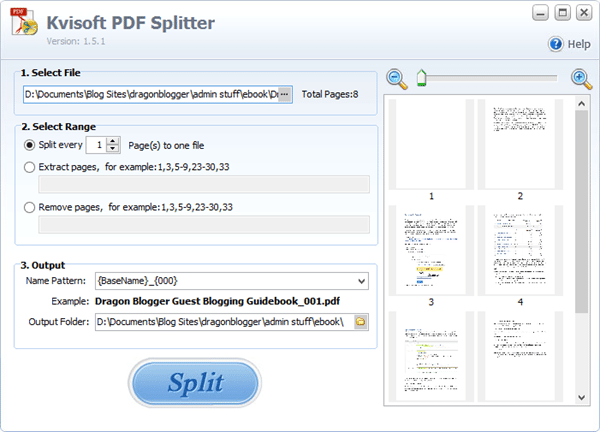Select the 'Extract pages' radio option
The image size is (600, 432).
point(29,167)
